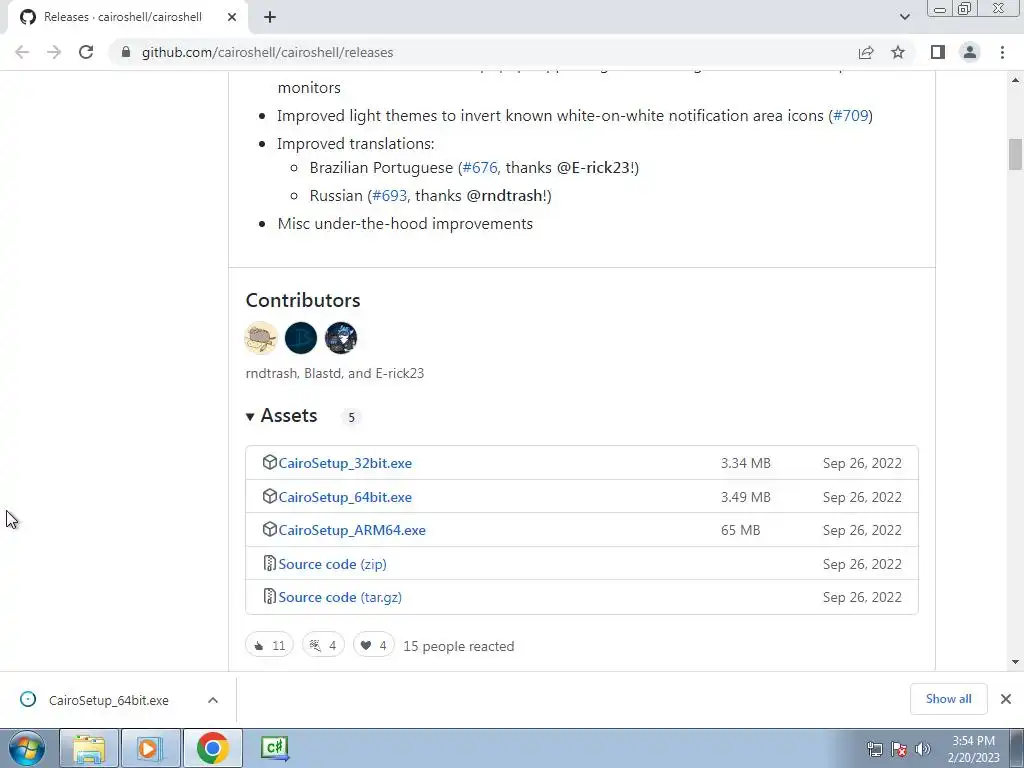Download Source code (tar.gz)
Screen dimensions: 1024x768
(340, 598)
